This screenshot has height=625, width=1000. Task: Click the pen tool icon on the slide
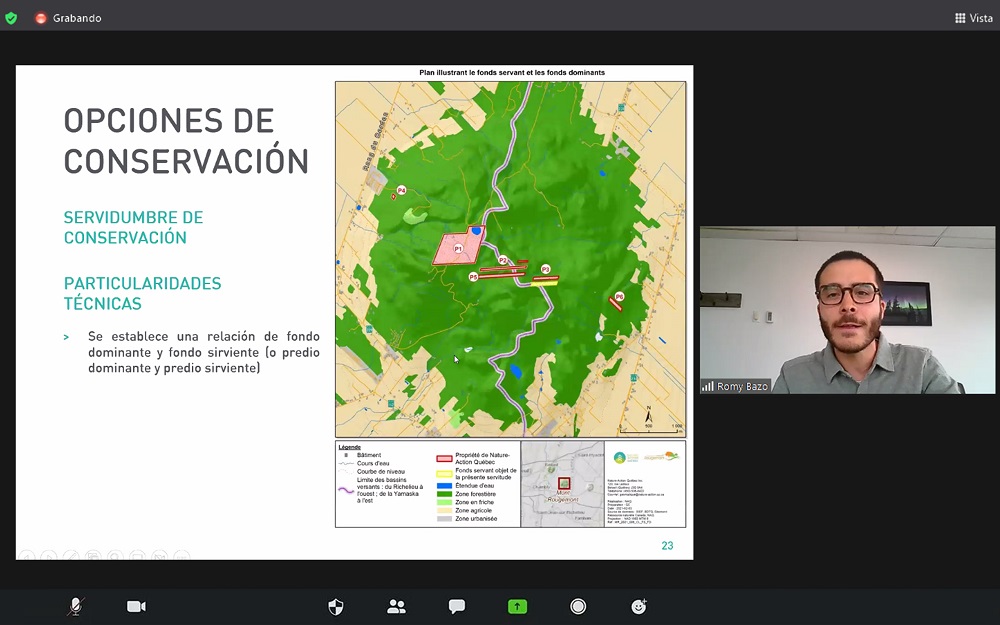(71, 555)
